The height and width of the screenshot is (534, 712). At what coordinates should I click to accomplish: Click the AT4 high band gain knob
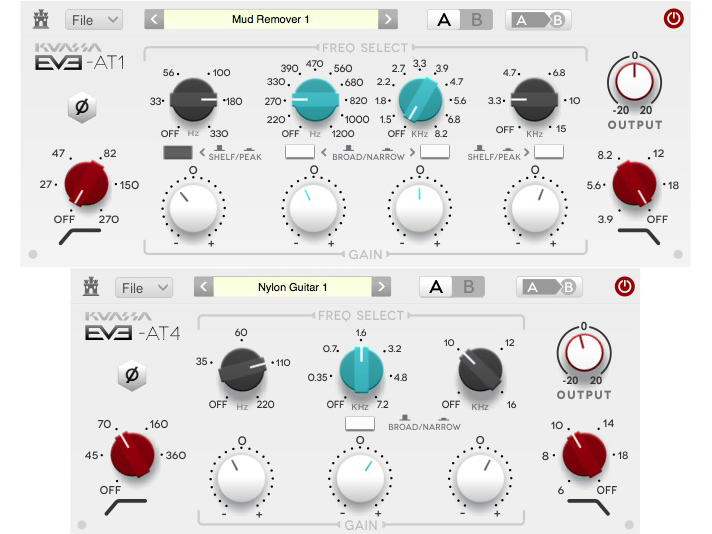[x=480, y=478]
